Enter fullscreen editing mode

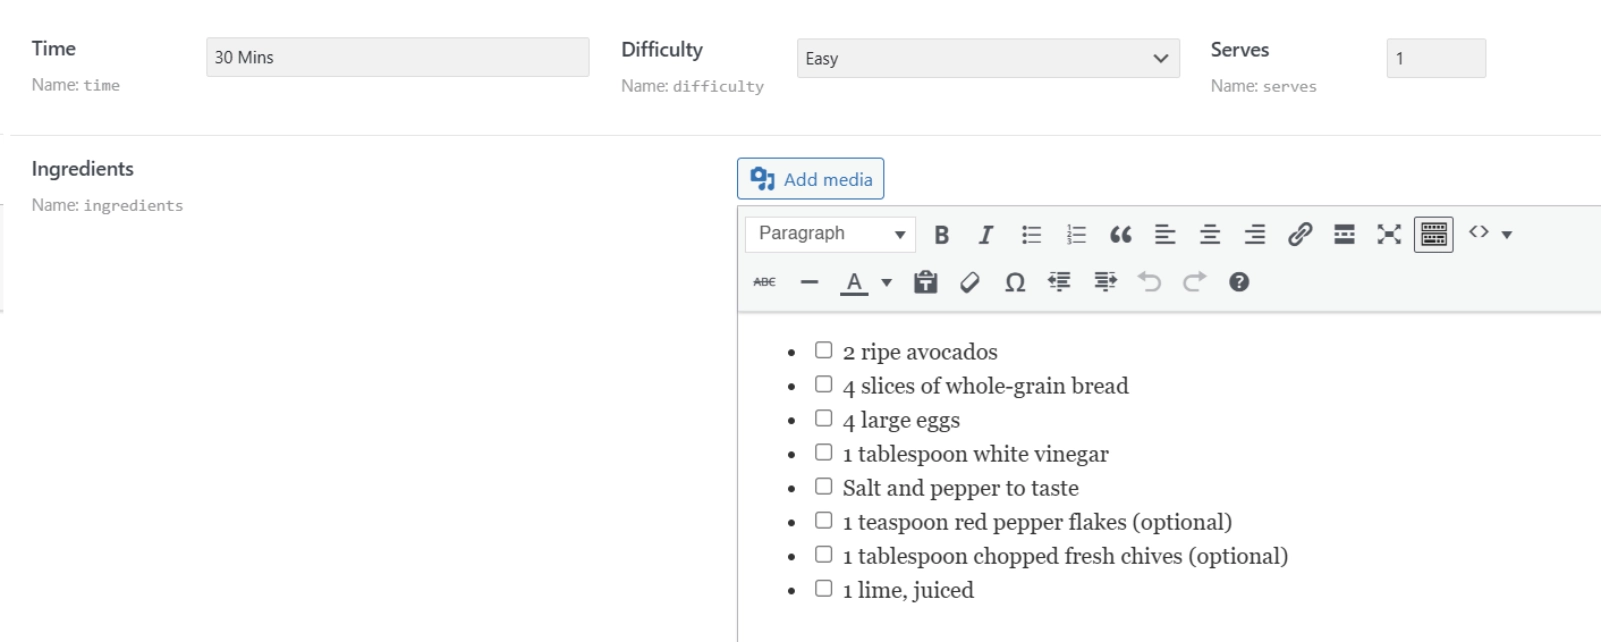click(x=1388, y=234)
